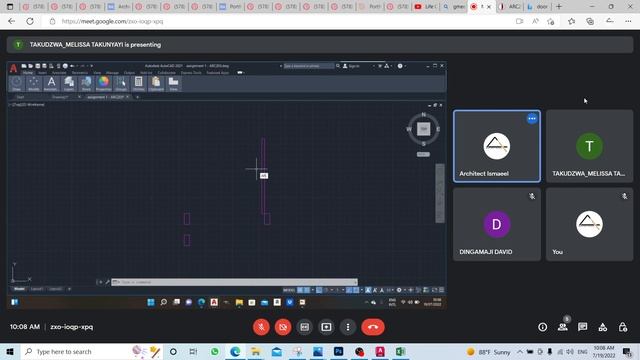
Task: View site information lock icon
Action: [x=52, y=21]
